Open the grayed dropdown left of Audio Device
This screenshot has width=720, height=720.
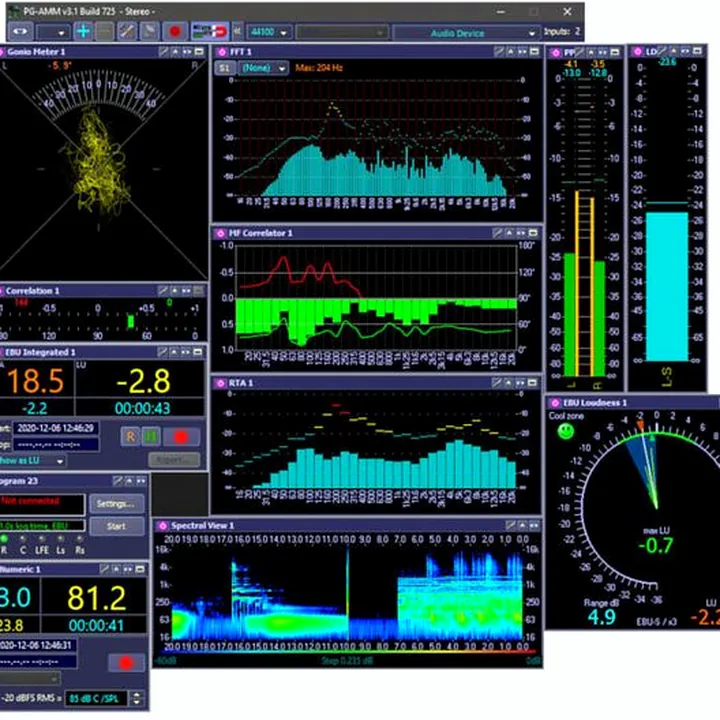pos(342,33)
